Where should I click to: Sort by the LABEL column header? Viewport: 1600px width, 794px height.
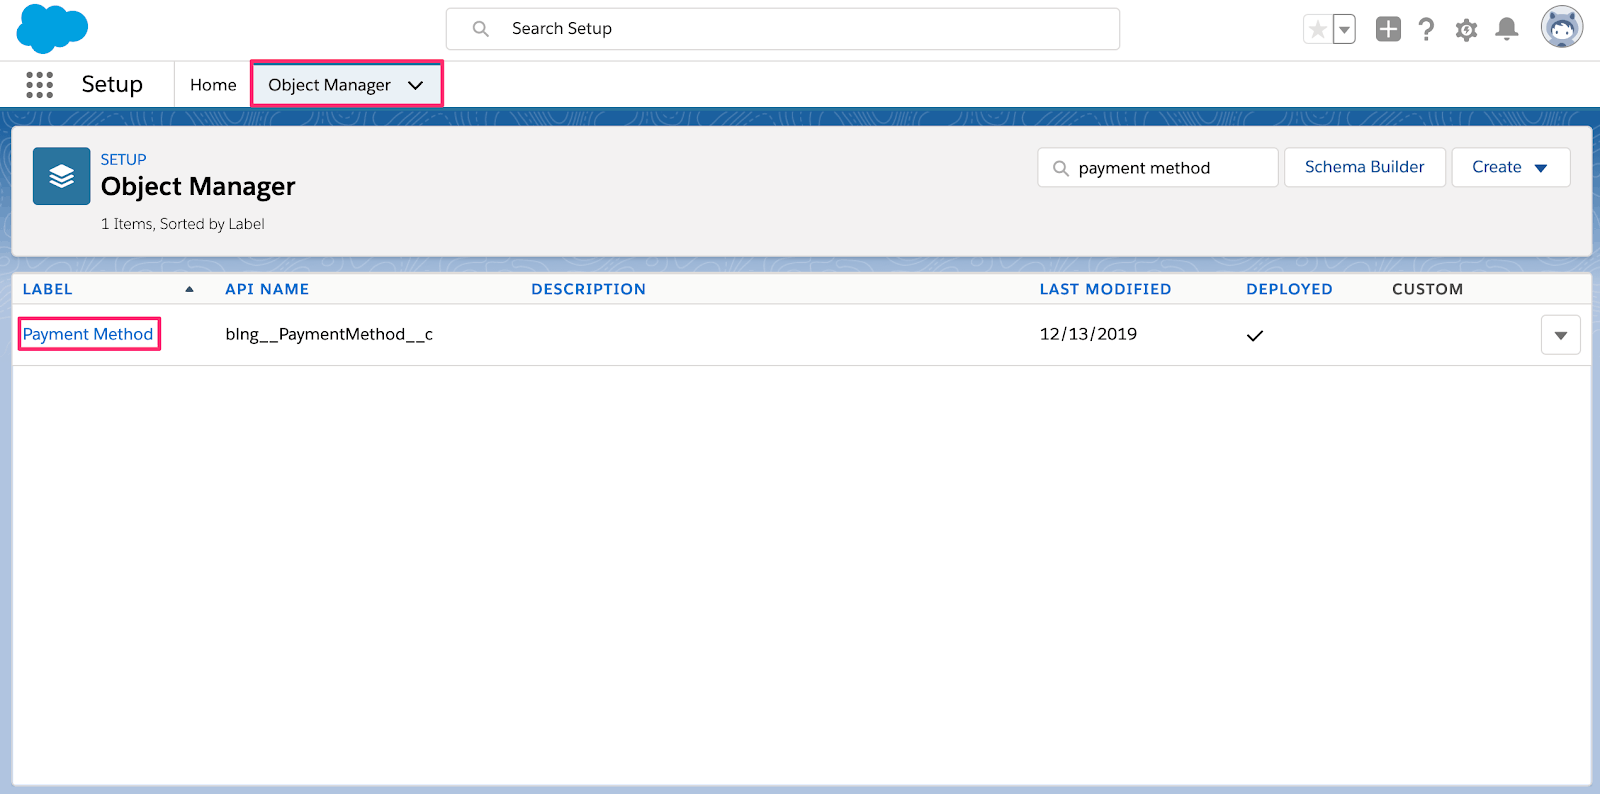[48, 289]
